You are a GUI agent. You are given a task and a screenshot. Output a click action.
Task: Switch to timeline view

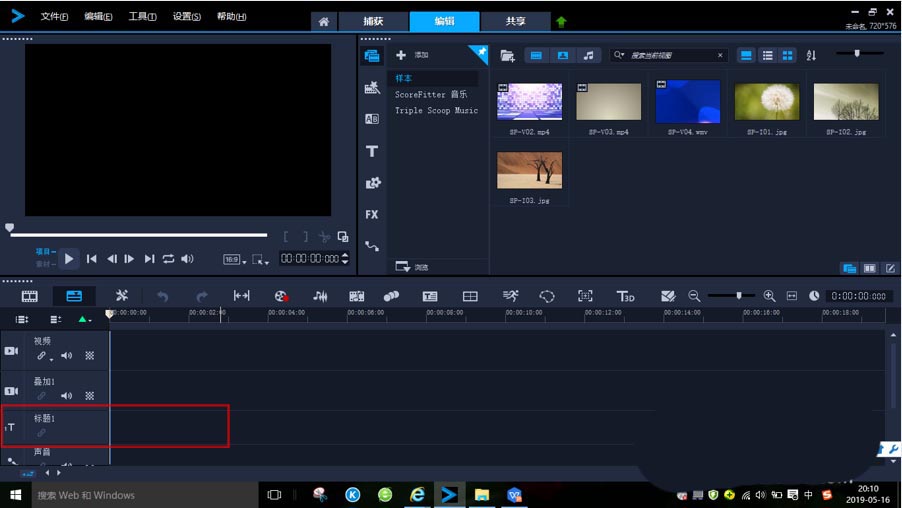[74, 296]
